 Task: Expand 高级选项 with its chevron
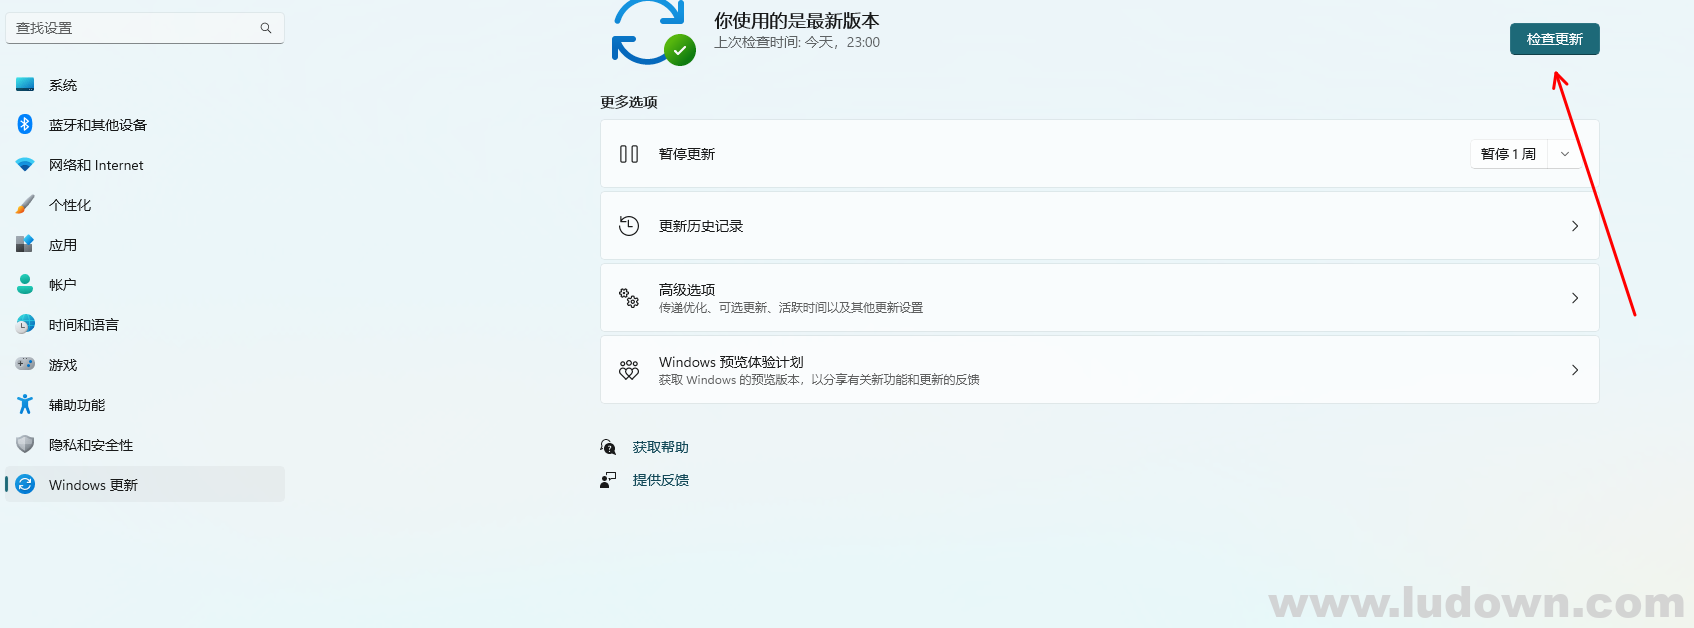pyautogui.click(x=1575, y=298)
